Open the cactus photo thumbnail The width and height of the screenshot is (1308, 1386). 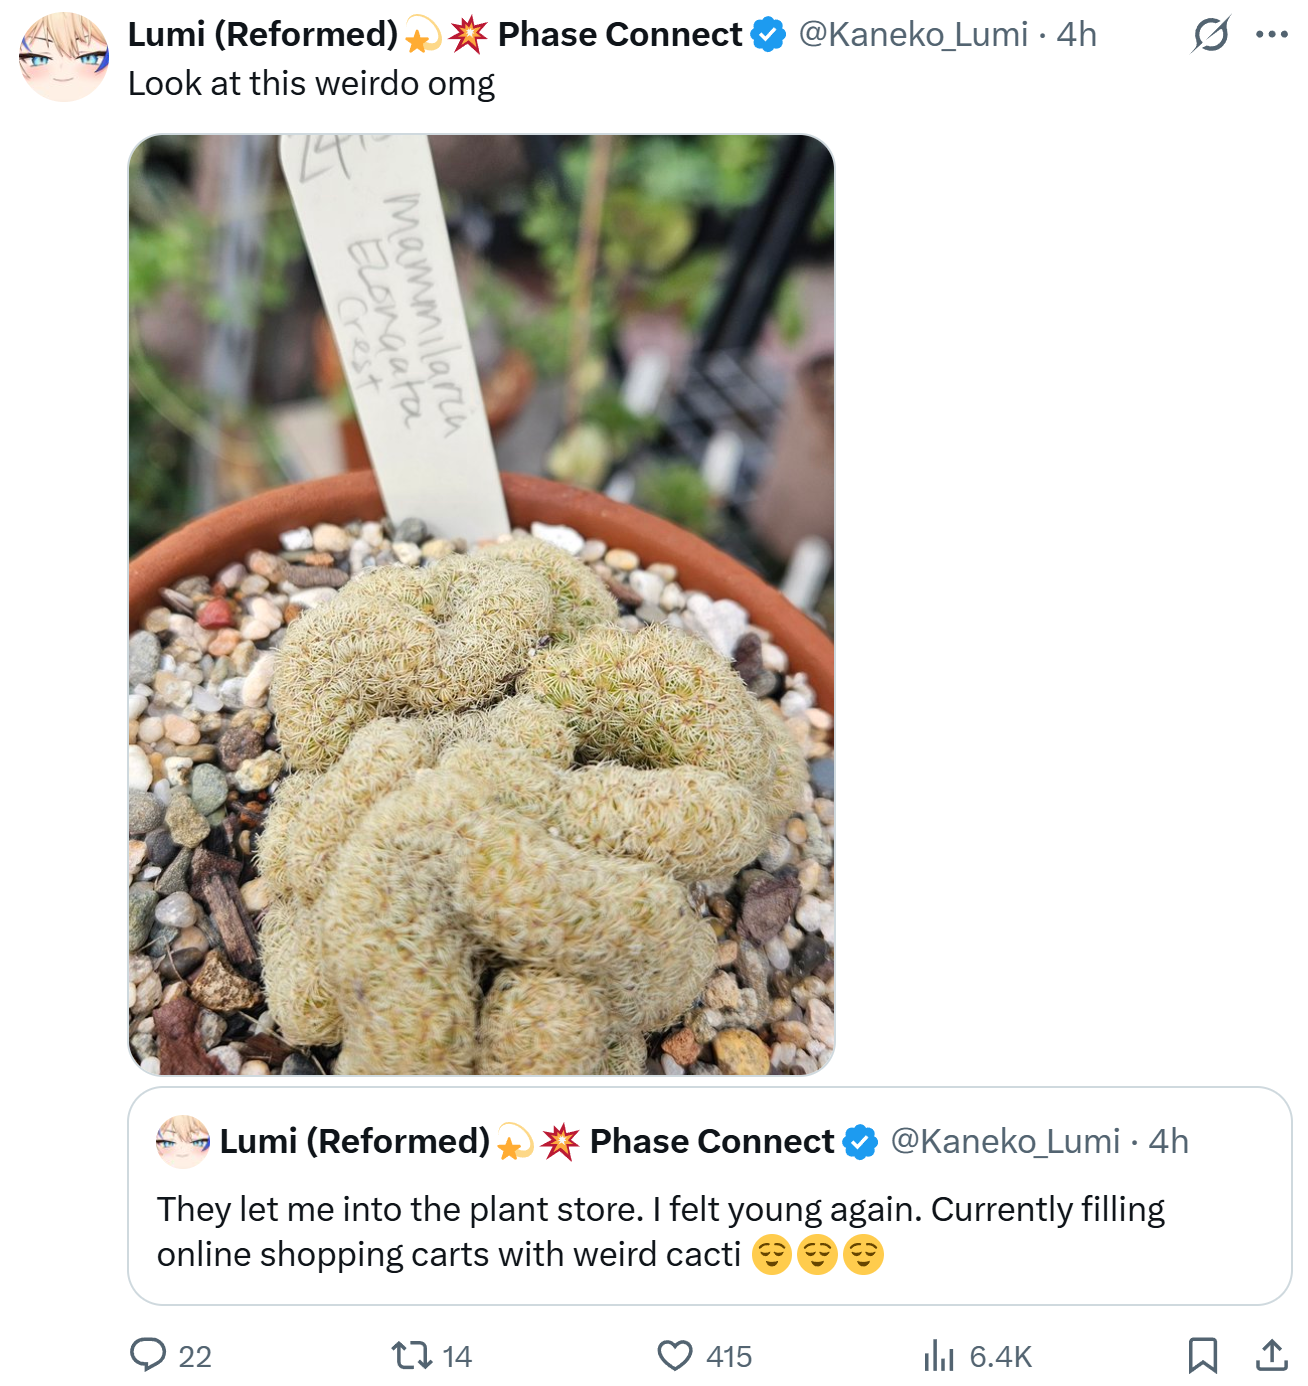[481, 605]
